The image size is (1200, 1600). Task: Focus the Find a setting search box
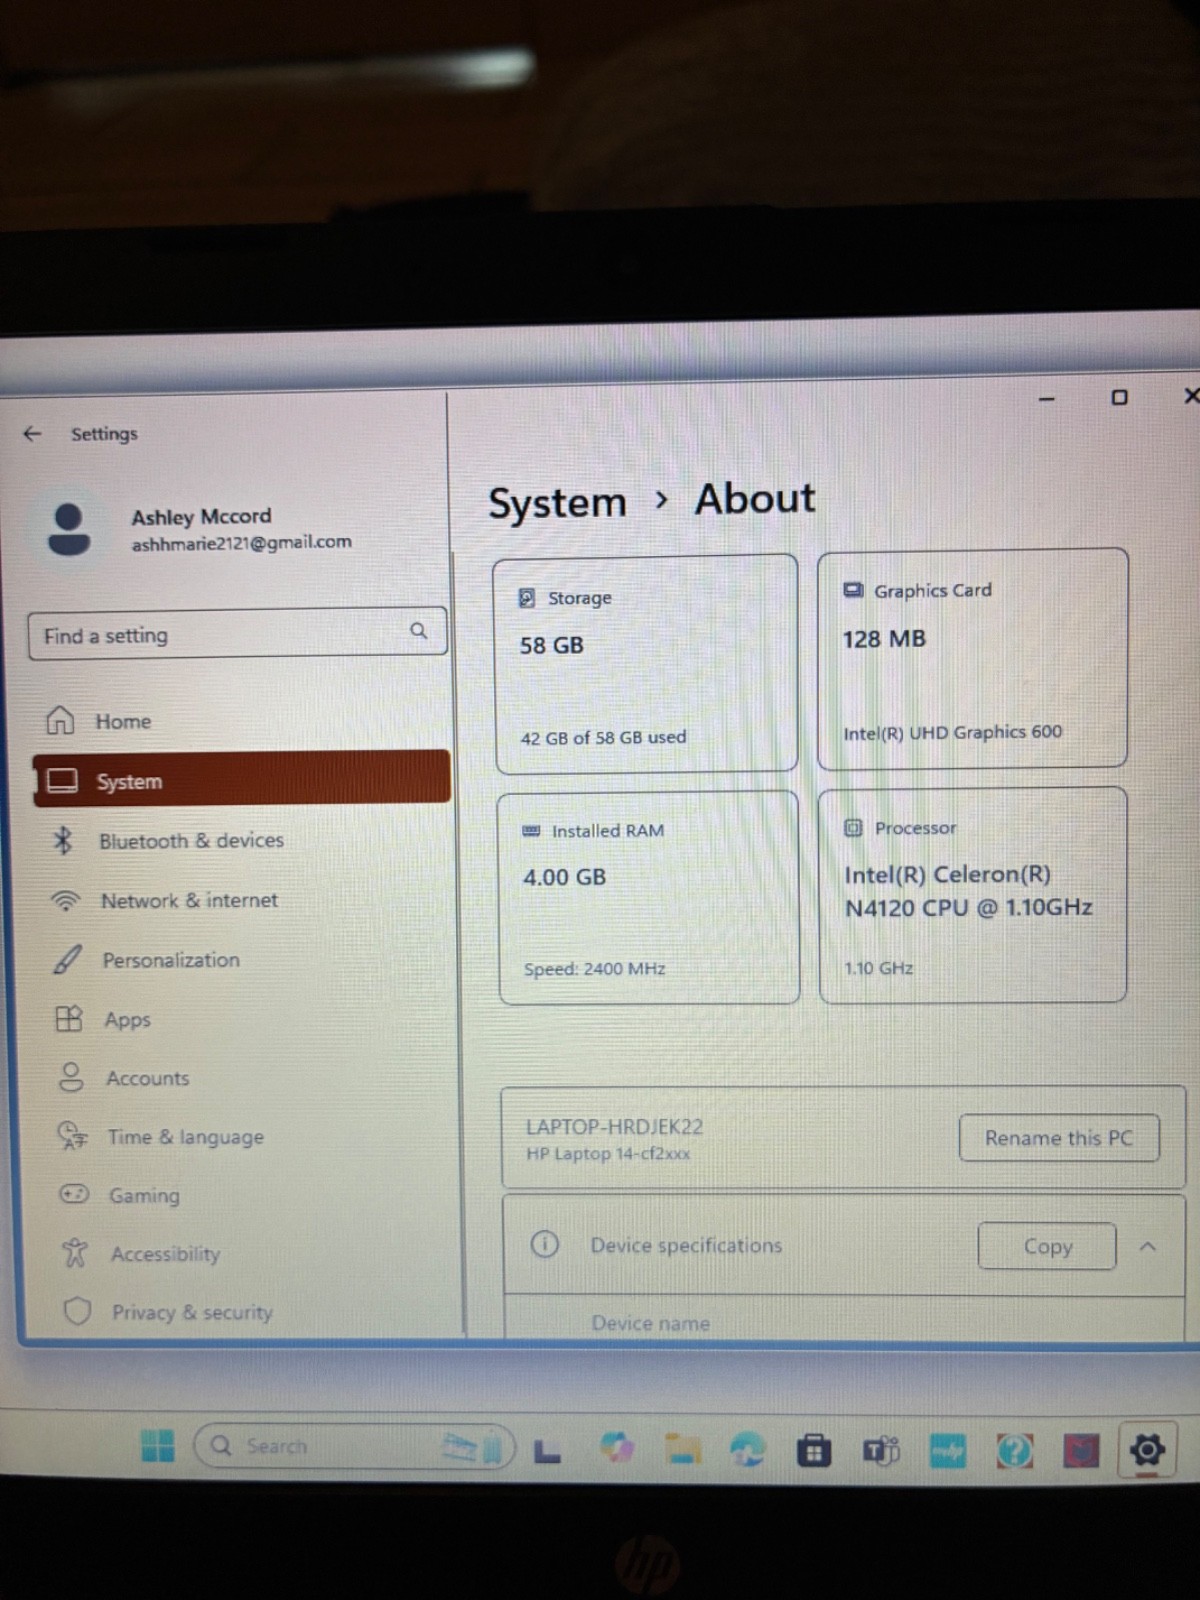click(237, 634)
